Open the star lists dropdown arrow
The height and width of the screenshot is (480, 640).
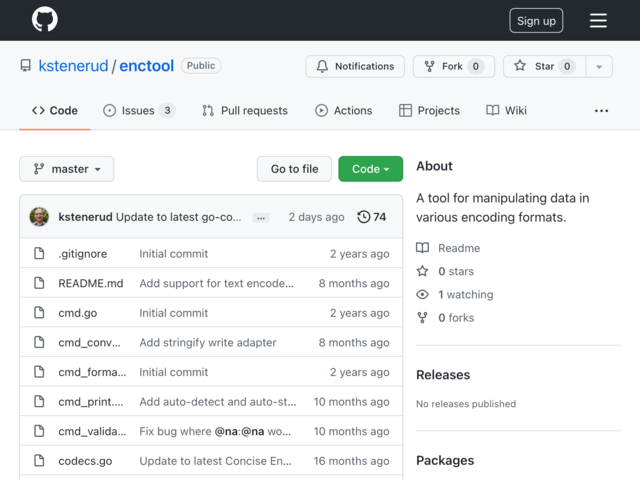[x=599, y=66]
